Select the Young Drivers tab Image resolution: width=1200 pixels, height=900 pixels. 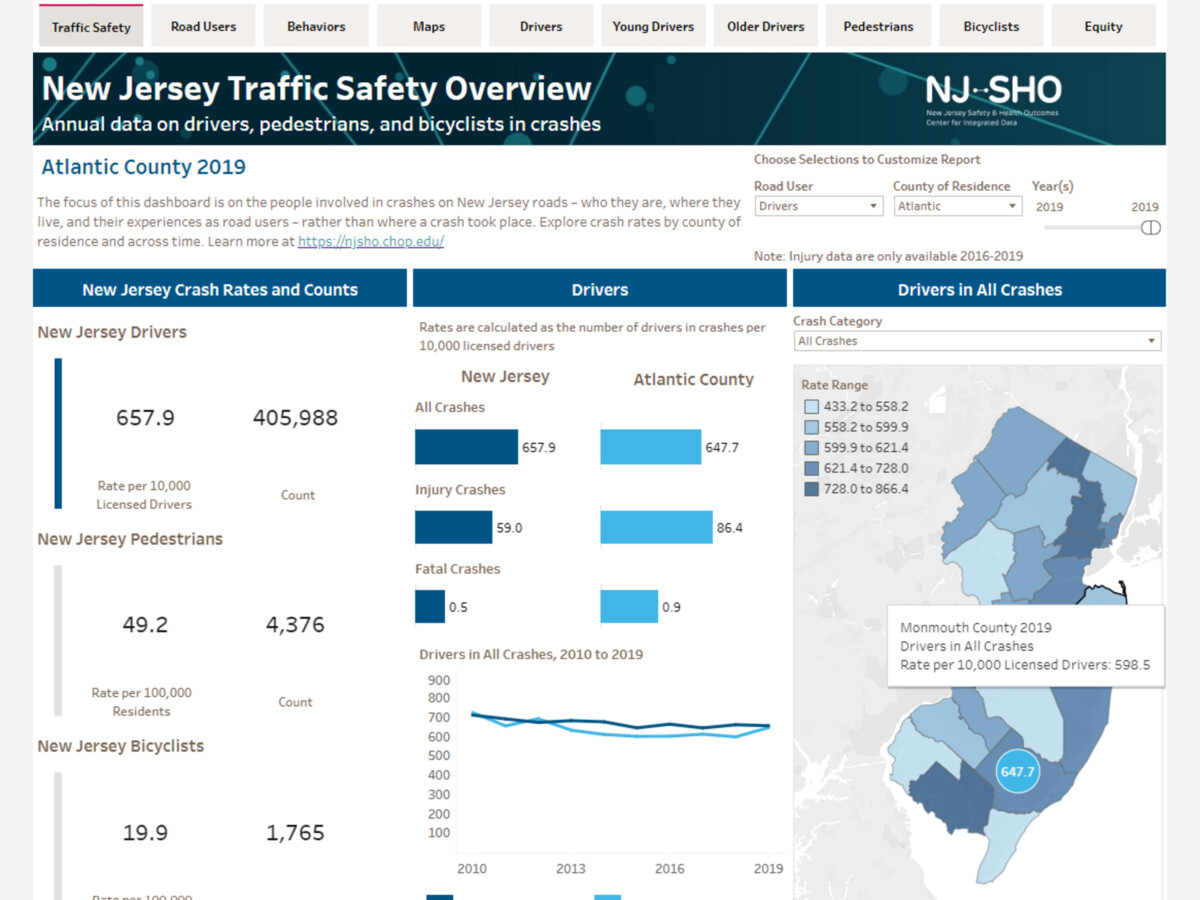tap(653, 27)
